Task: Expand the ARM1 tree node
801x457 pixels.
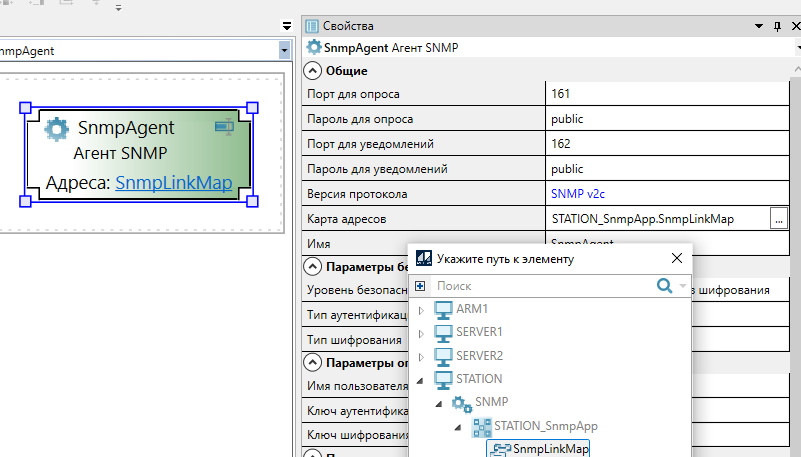Action: pyautogui.click(x=421, y=310)
